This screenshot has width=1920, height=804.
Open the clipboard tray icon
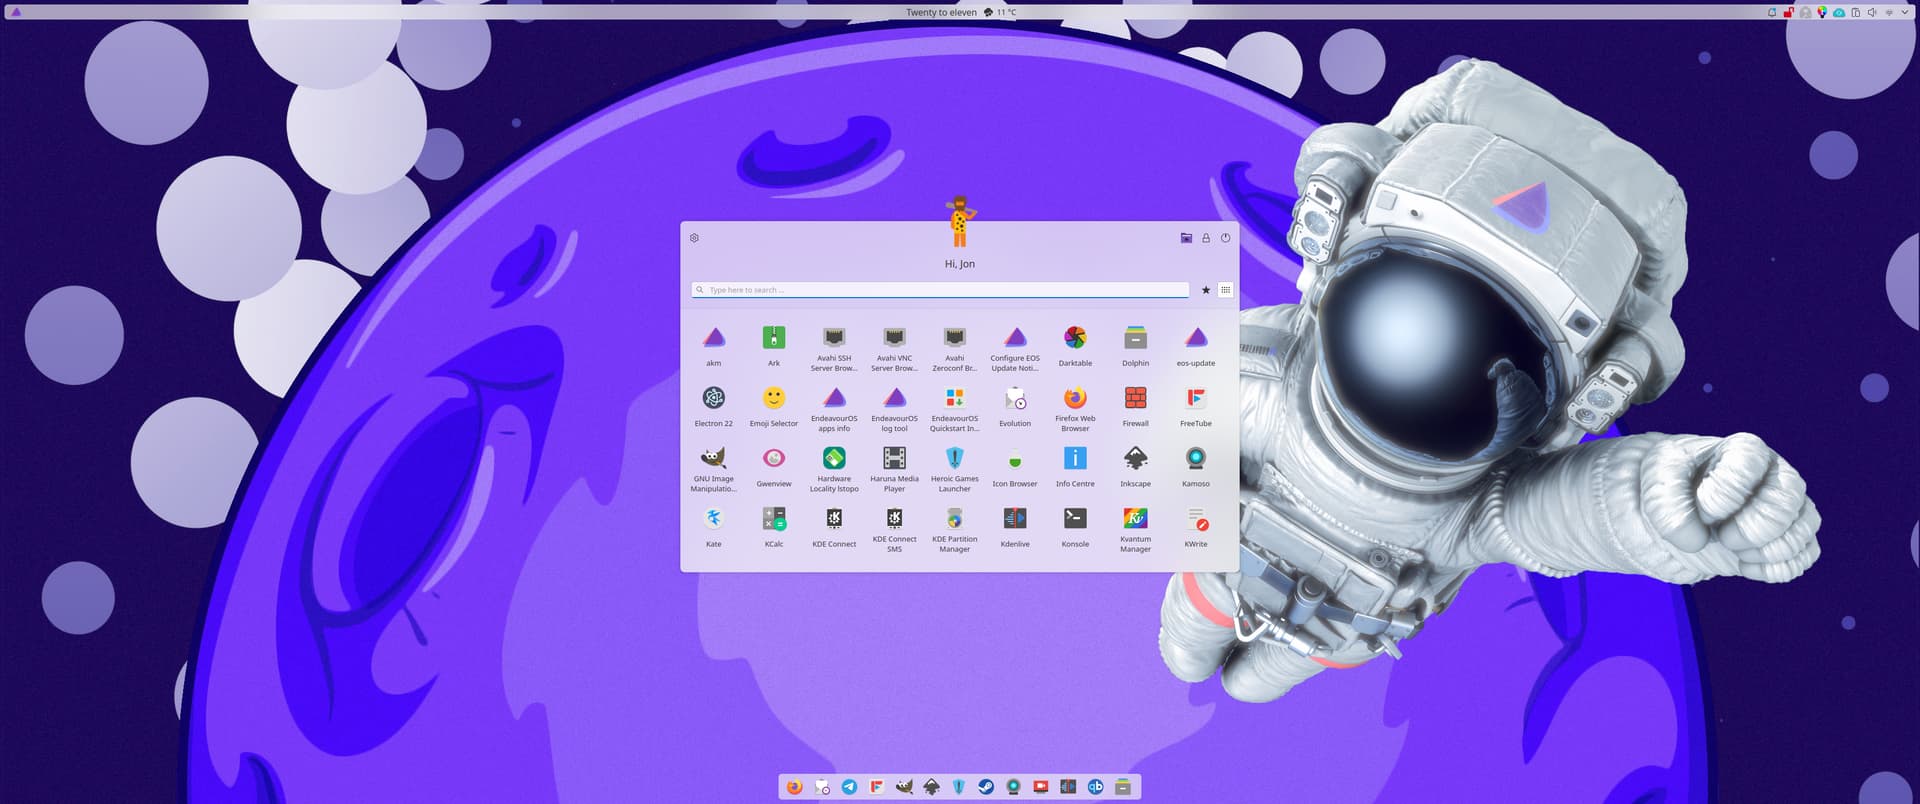[1855, 12]
